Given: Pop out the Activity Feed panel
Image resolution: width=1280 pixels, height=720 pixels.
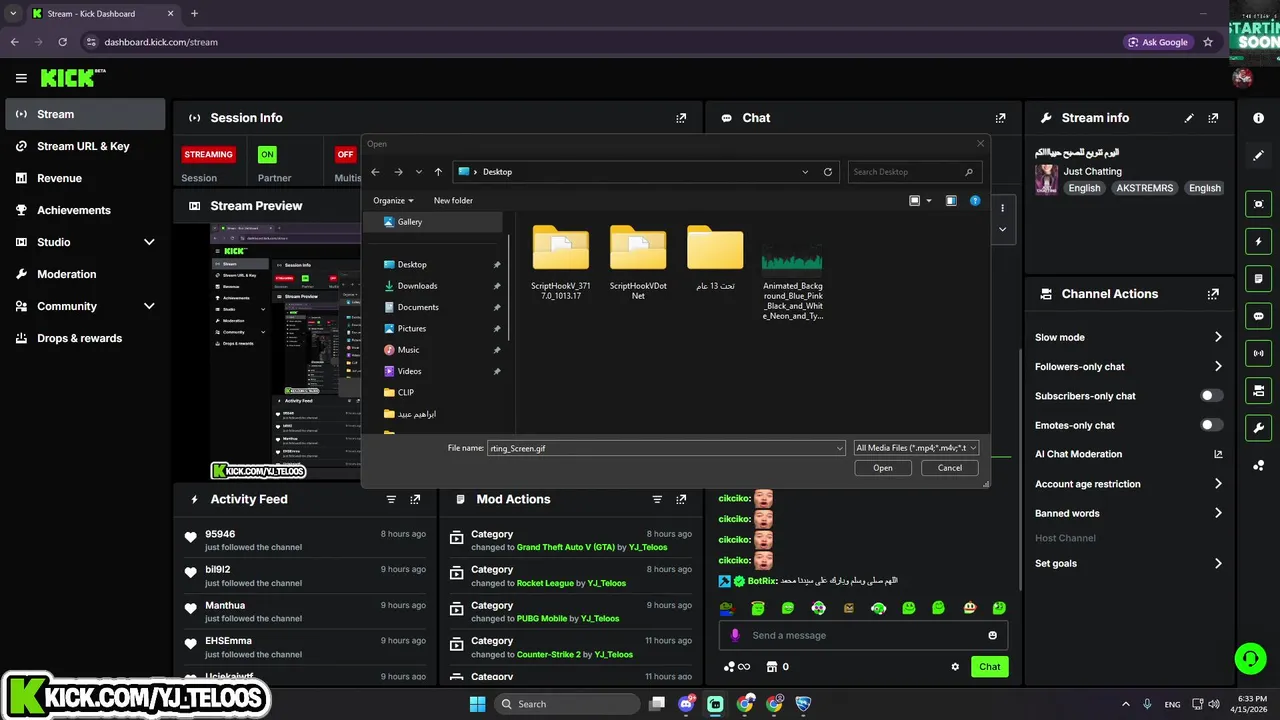Looking at the screenshot, I should [x=415, y=499].
